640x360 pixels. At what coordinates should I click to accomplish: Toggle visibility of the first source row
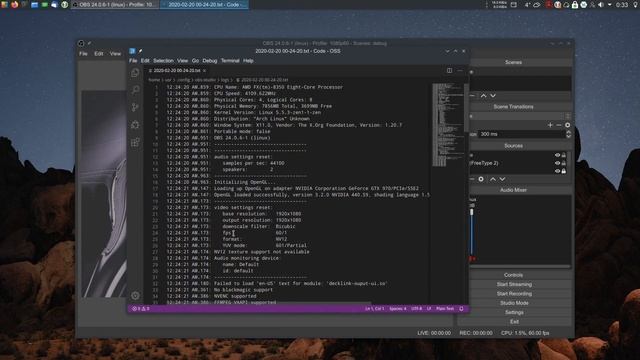pos(557,155)
